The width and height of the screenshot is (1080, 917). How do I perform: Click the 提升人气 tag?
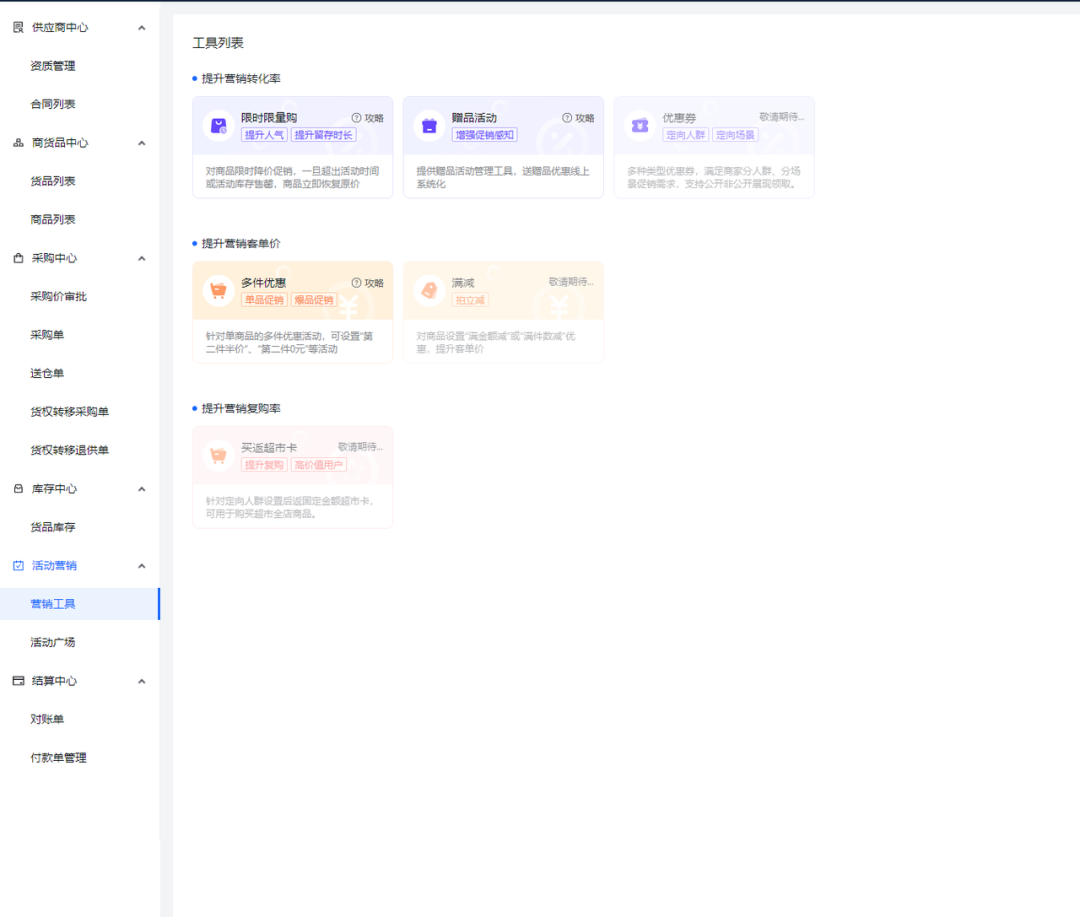(x=264, y=135)
